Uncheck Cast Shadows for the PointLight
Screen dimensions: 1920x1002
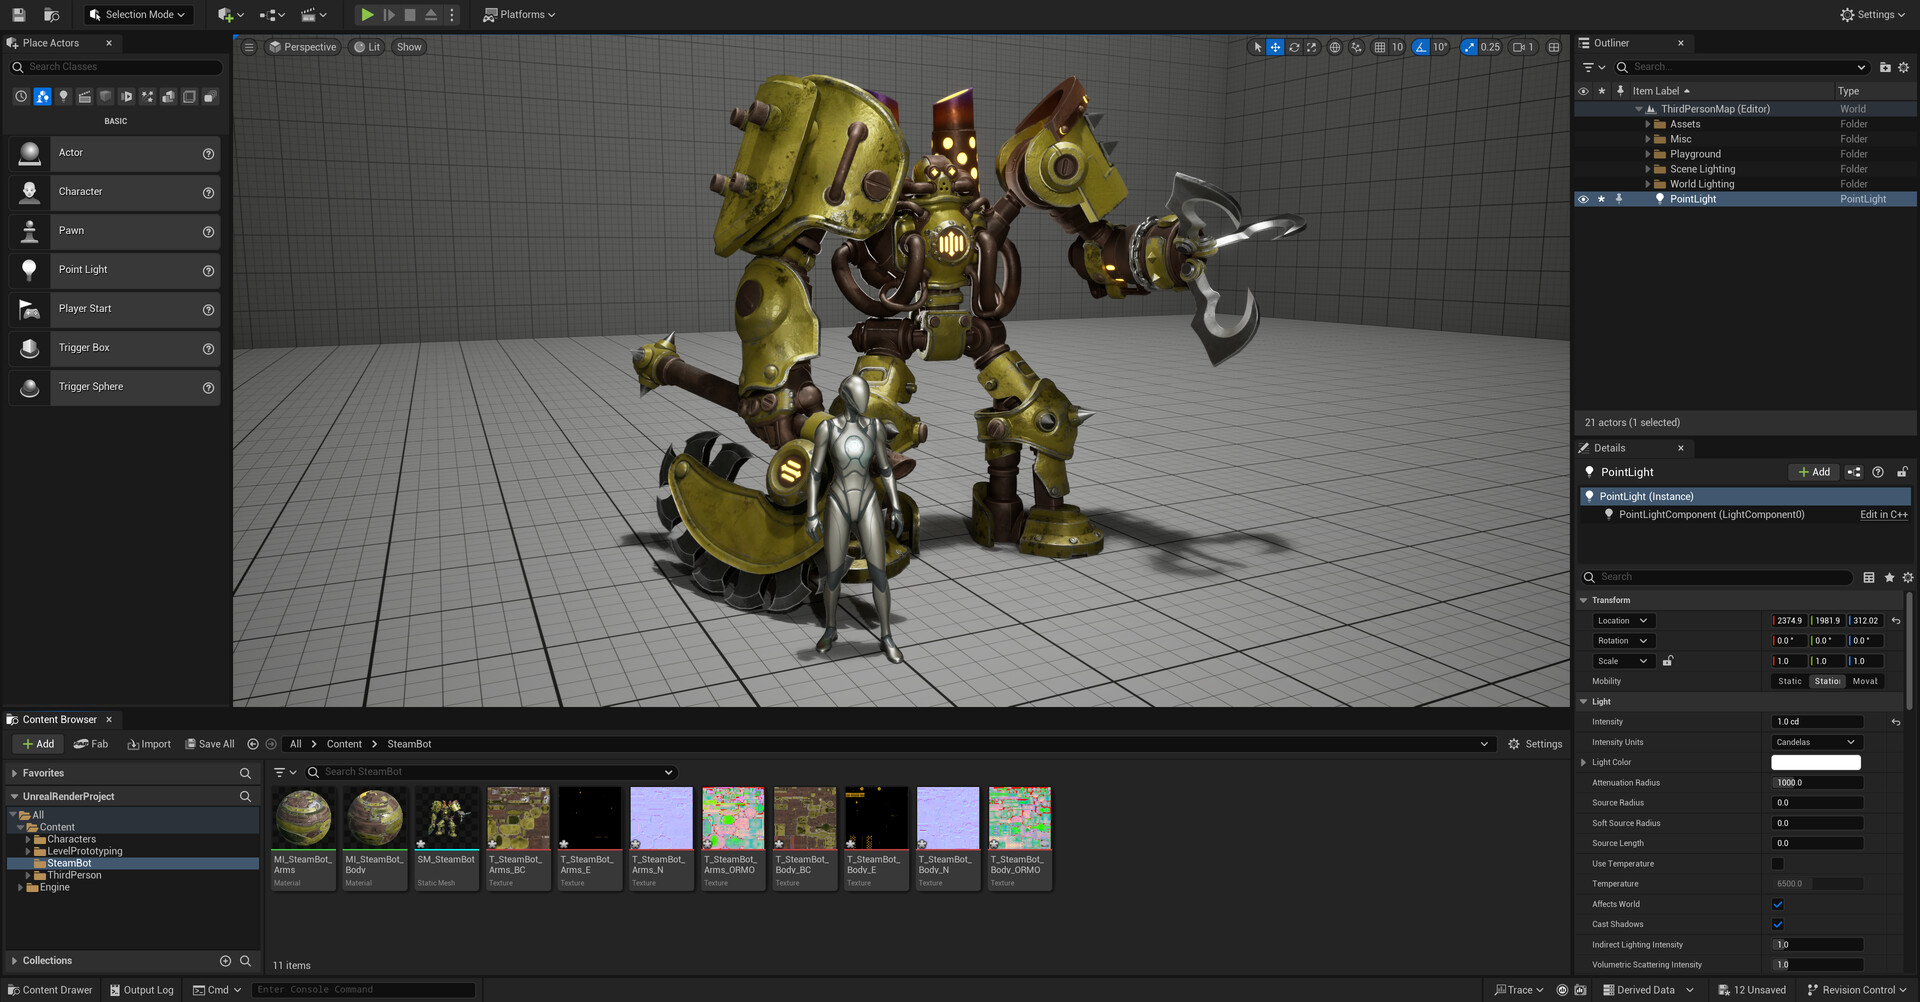(x=1778, y=924)
